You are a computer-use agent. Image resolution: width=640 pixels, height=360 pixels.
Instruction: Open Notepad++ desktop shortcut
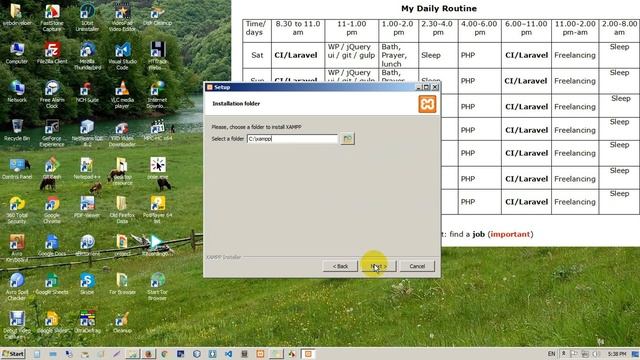click(x=87, y=168)
